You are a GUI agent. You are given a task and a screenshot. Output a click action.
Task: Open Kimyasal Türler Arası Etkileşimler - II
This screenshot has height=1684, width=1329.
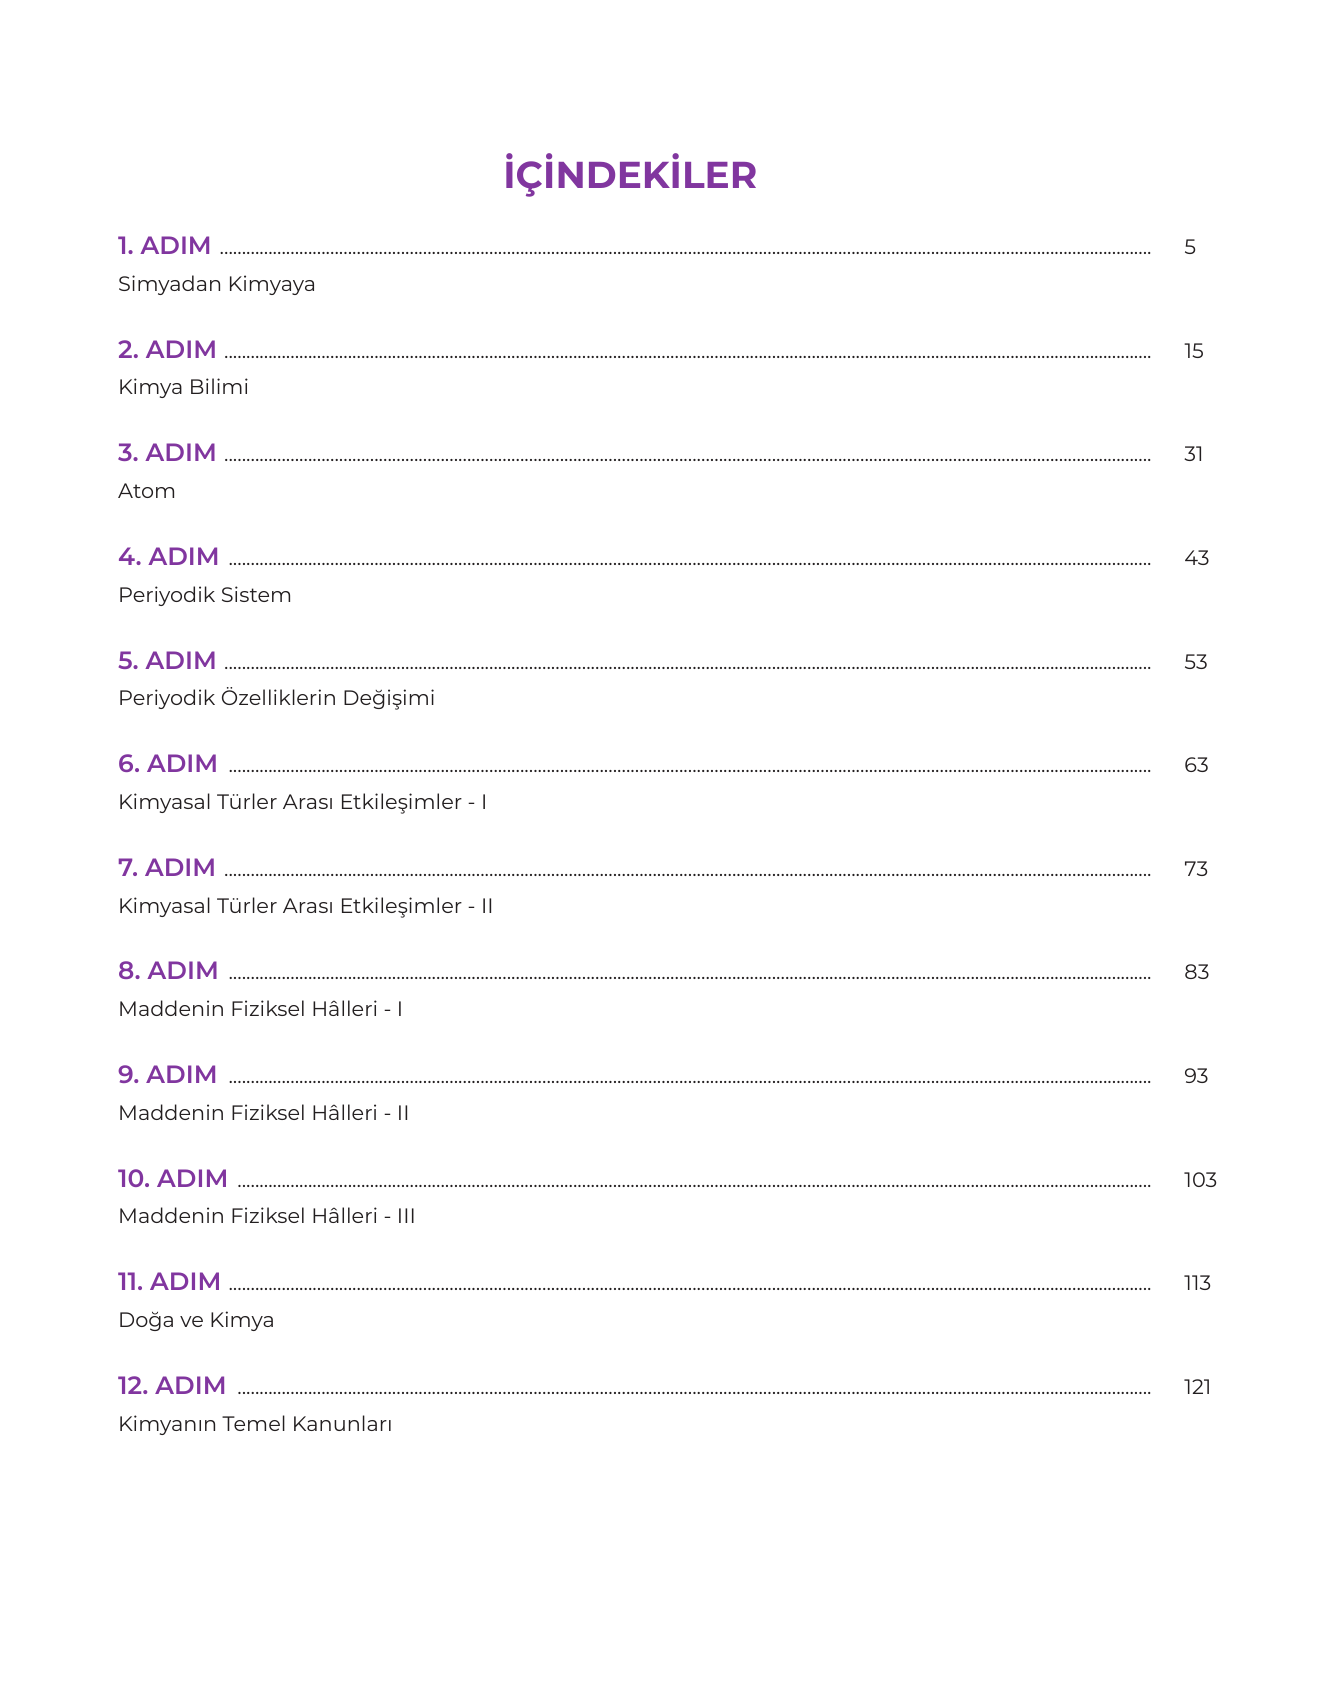pos(305,906)
